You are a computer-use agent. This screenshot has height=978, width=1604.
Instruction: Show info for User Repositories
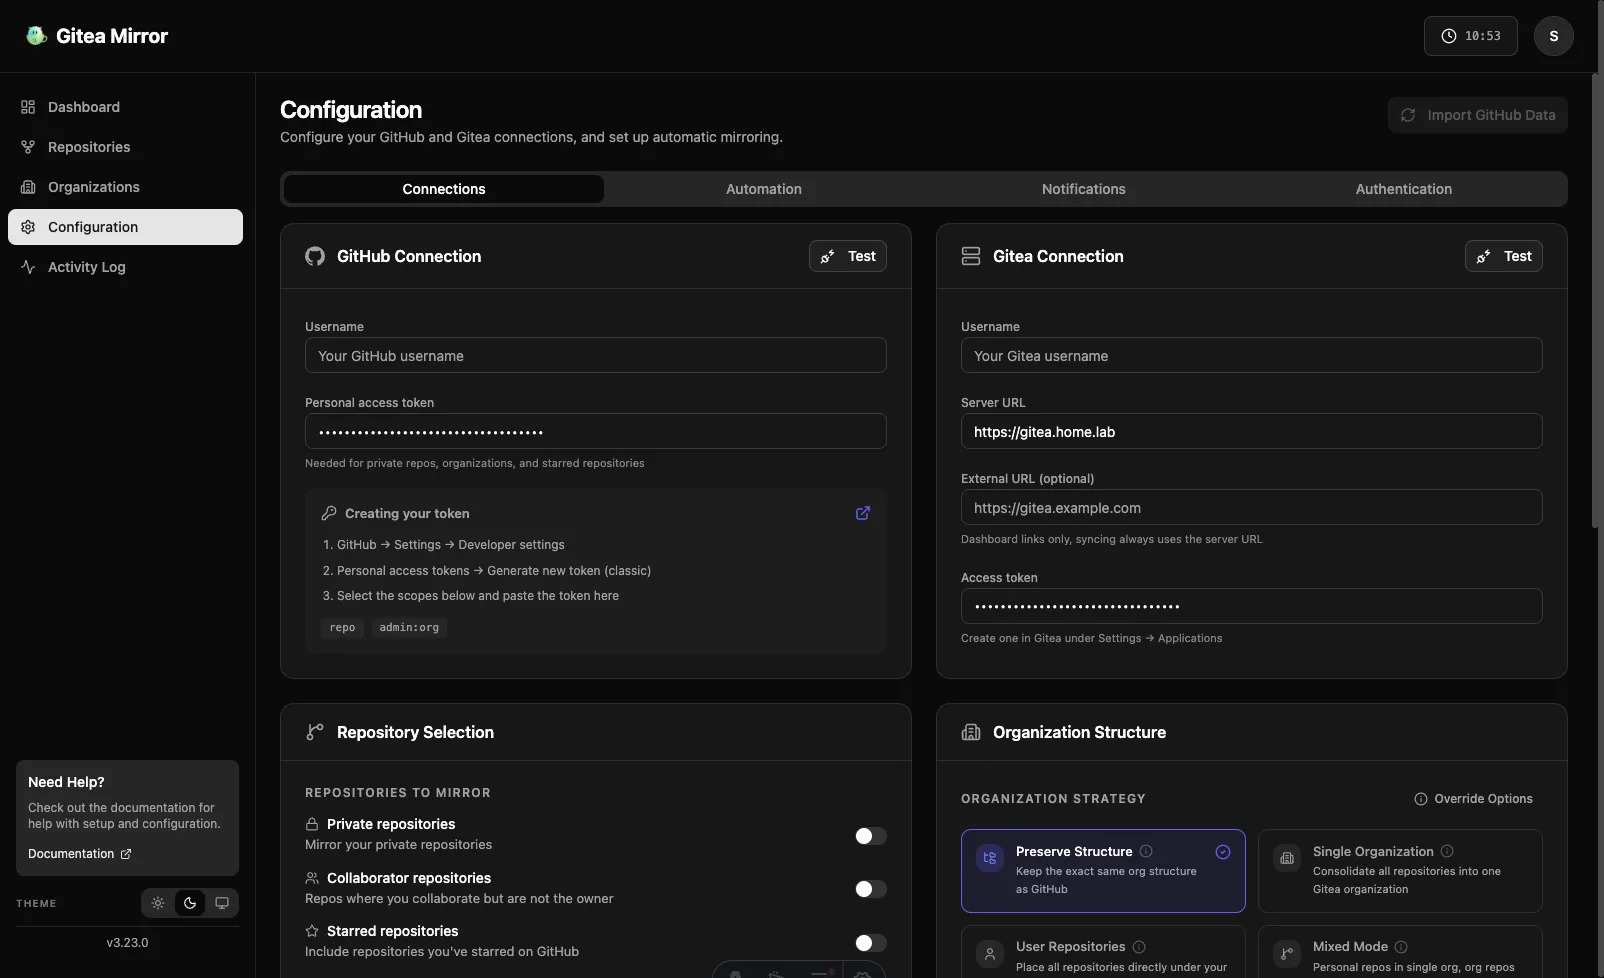click(x=1139, y=947)
